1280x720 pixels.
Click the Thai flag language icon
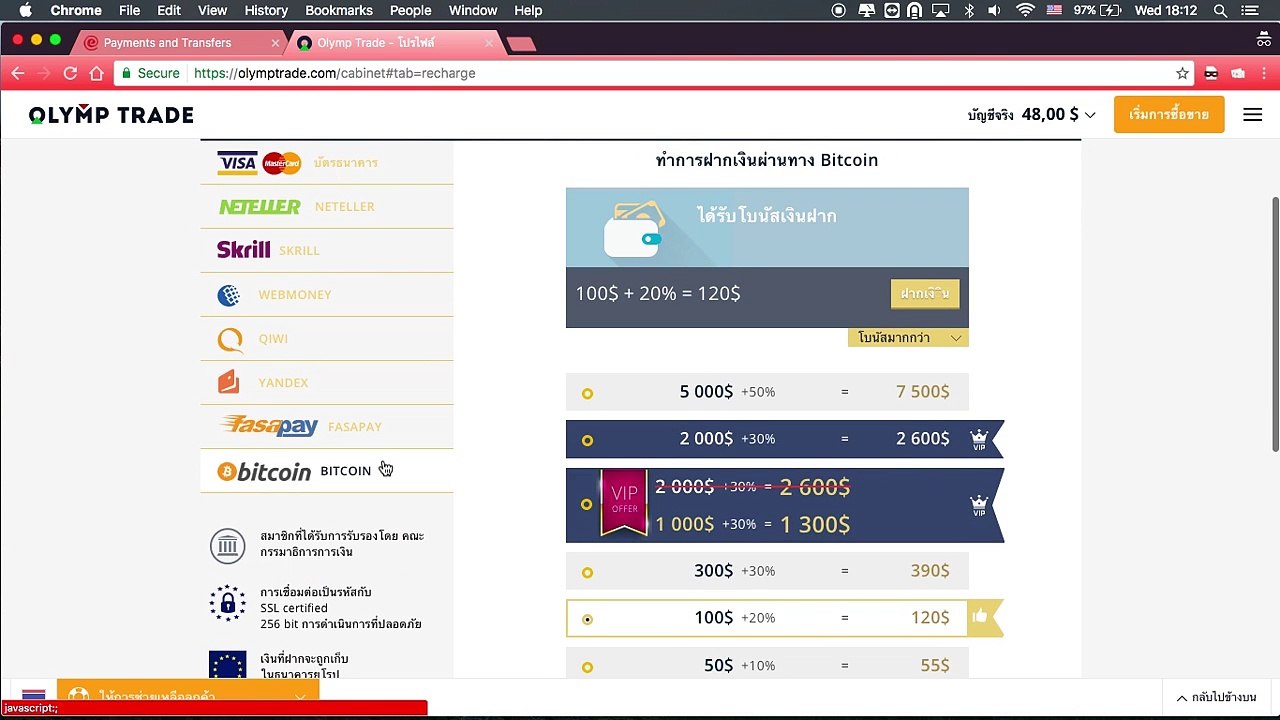[33, 696]
